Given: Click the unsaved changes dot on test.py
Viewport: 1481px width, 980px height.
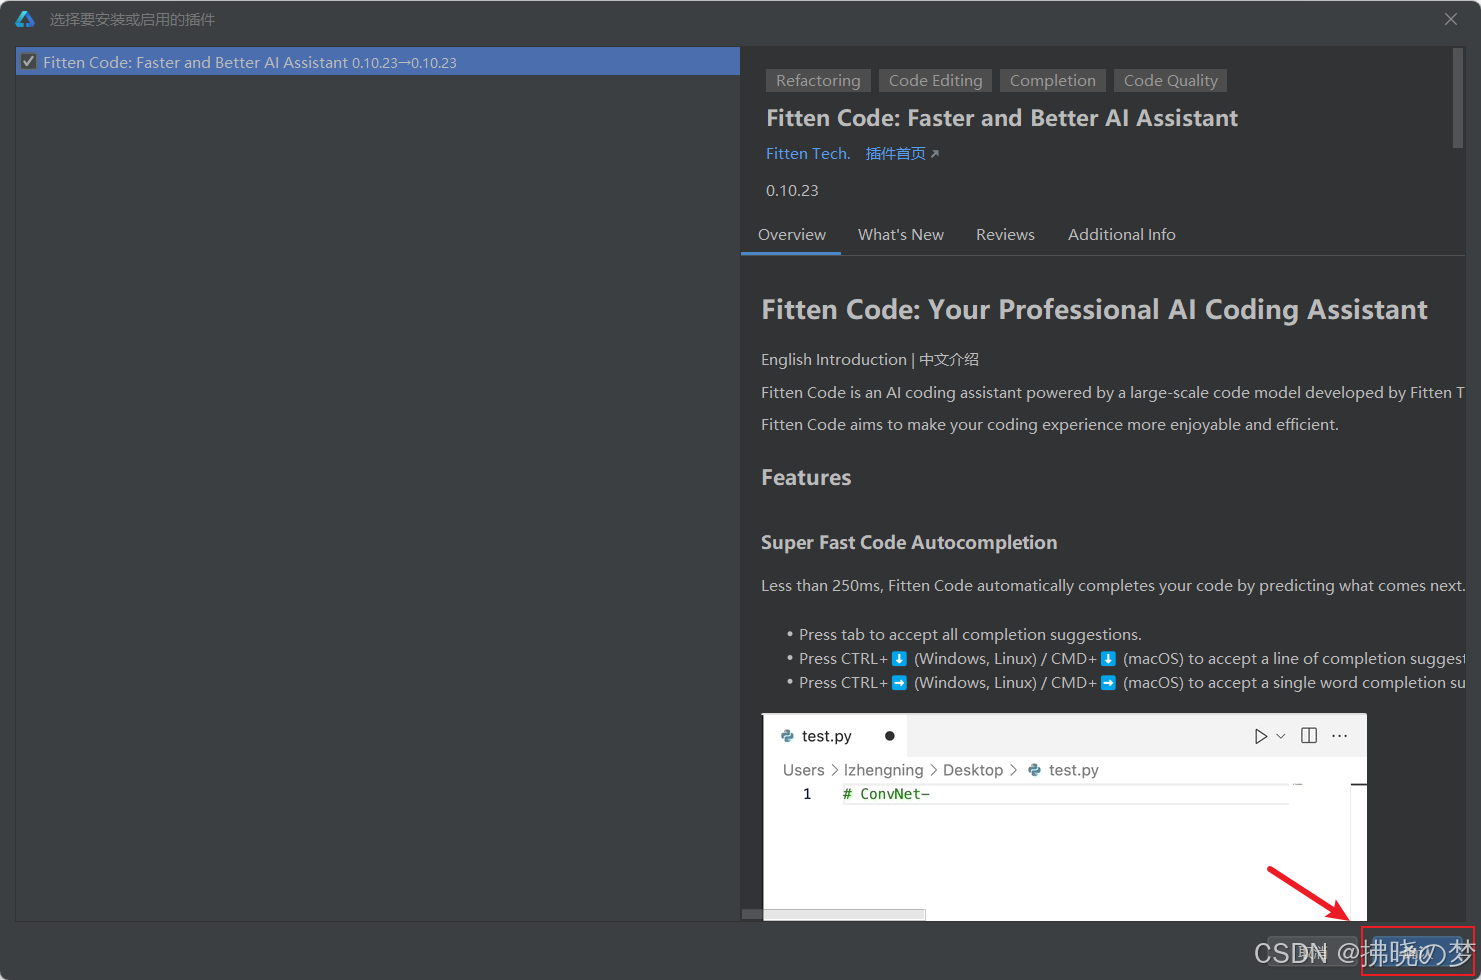Looking at the screenshot, I should [x=889, y=735].
